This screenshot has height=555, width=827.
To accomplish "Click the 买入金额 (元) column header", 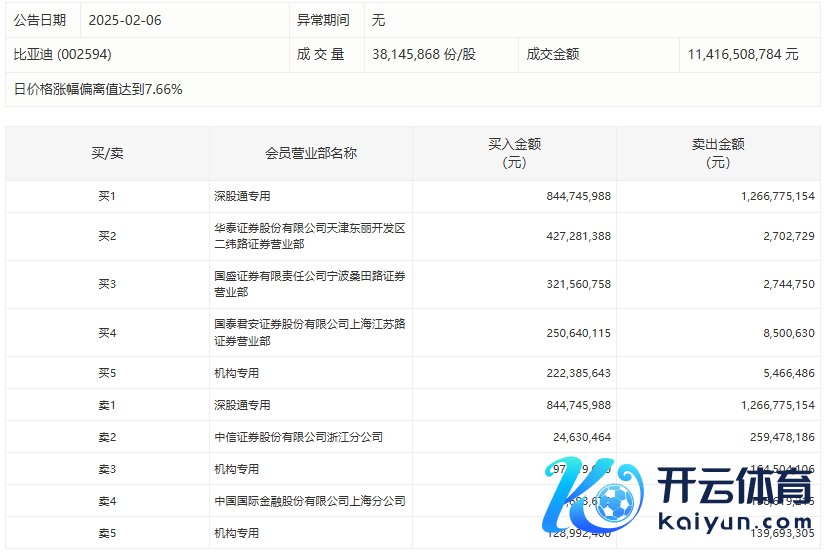I will tap(513, 153).
